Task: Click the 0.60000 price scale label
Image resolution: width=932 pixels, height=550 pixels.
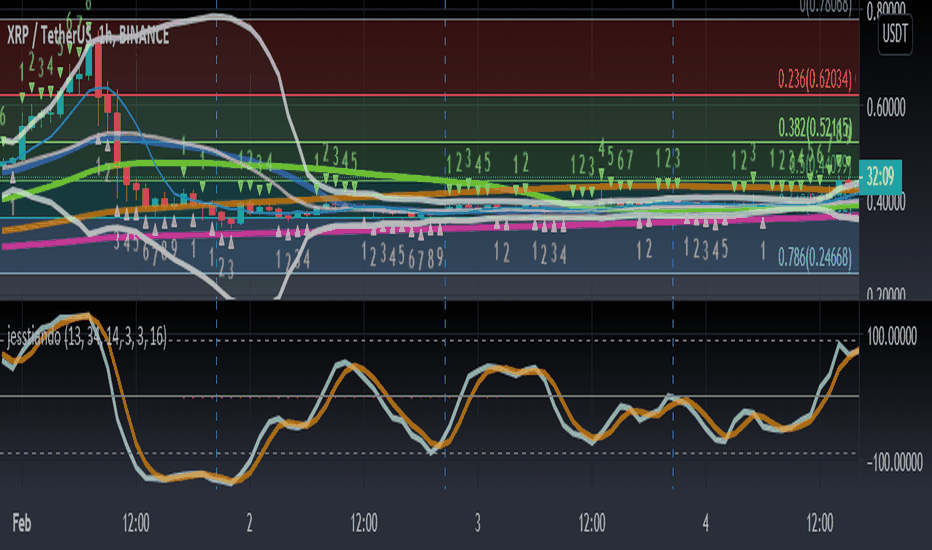Action: [x=886, y=108]
